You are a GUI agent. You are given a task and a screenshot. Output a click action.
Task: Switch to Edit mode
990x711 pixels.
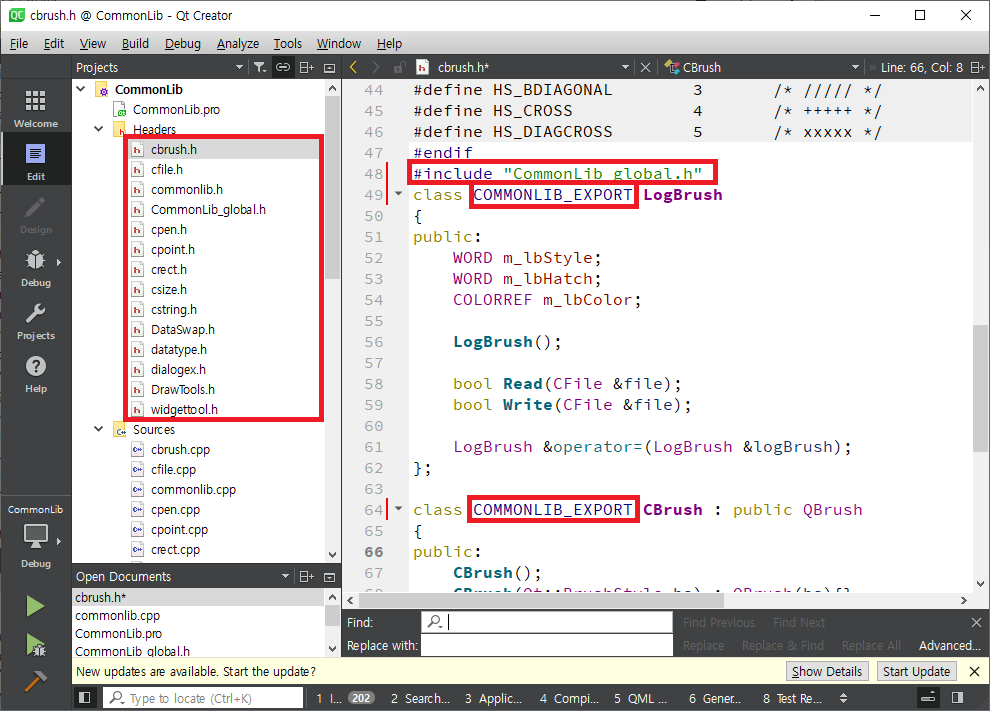(x=35, y=161)
